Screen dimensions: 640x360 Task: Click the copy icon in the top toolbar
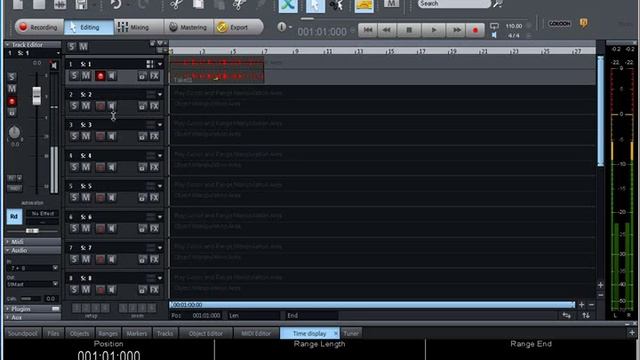point(199,4)
